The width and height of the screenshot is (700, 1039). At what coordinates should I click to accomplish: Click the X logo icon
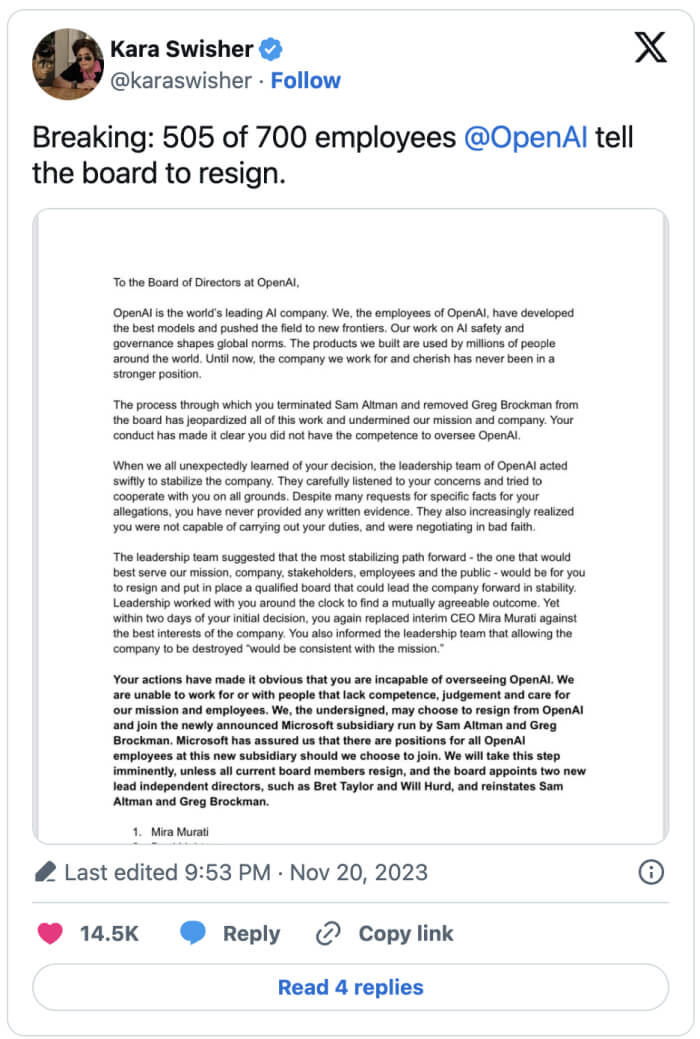(x=650, y=48)
